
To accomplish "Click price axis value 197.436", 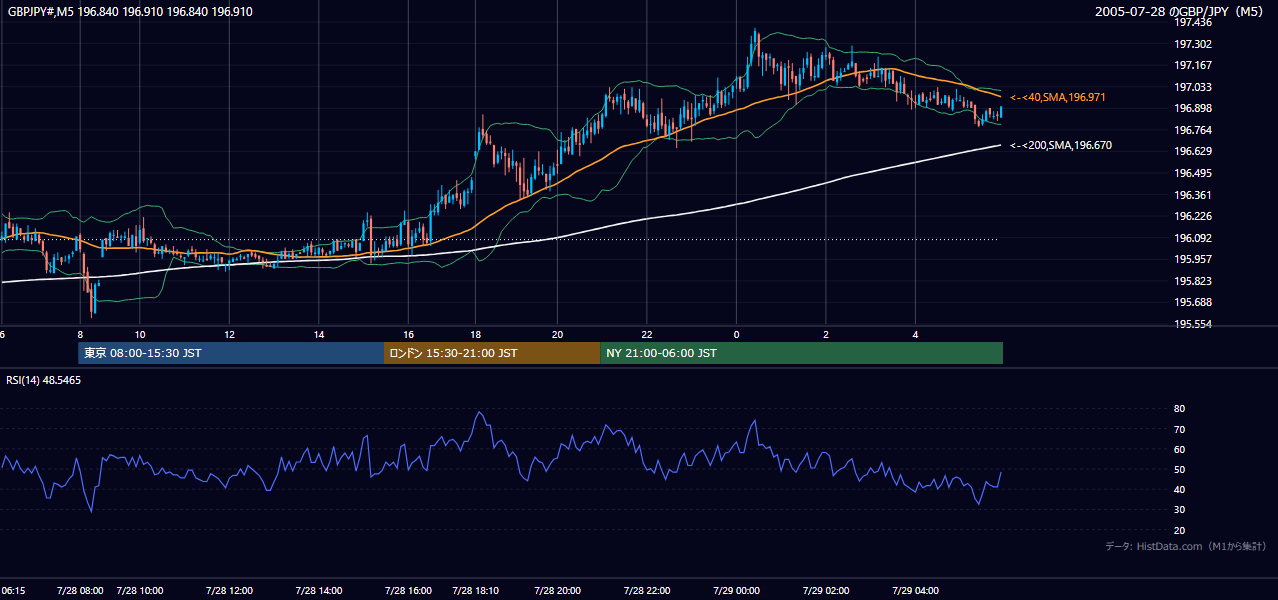I will coord(1193,22).
